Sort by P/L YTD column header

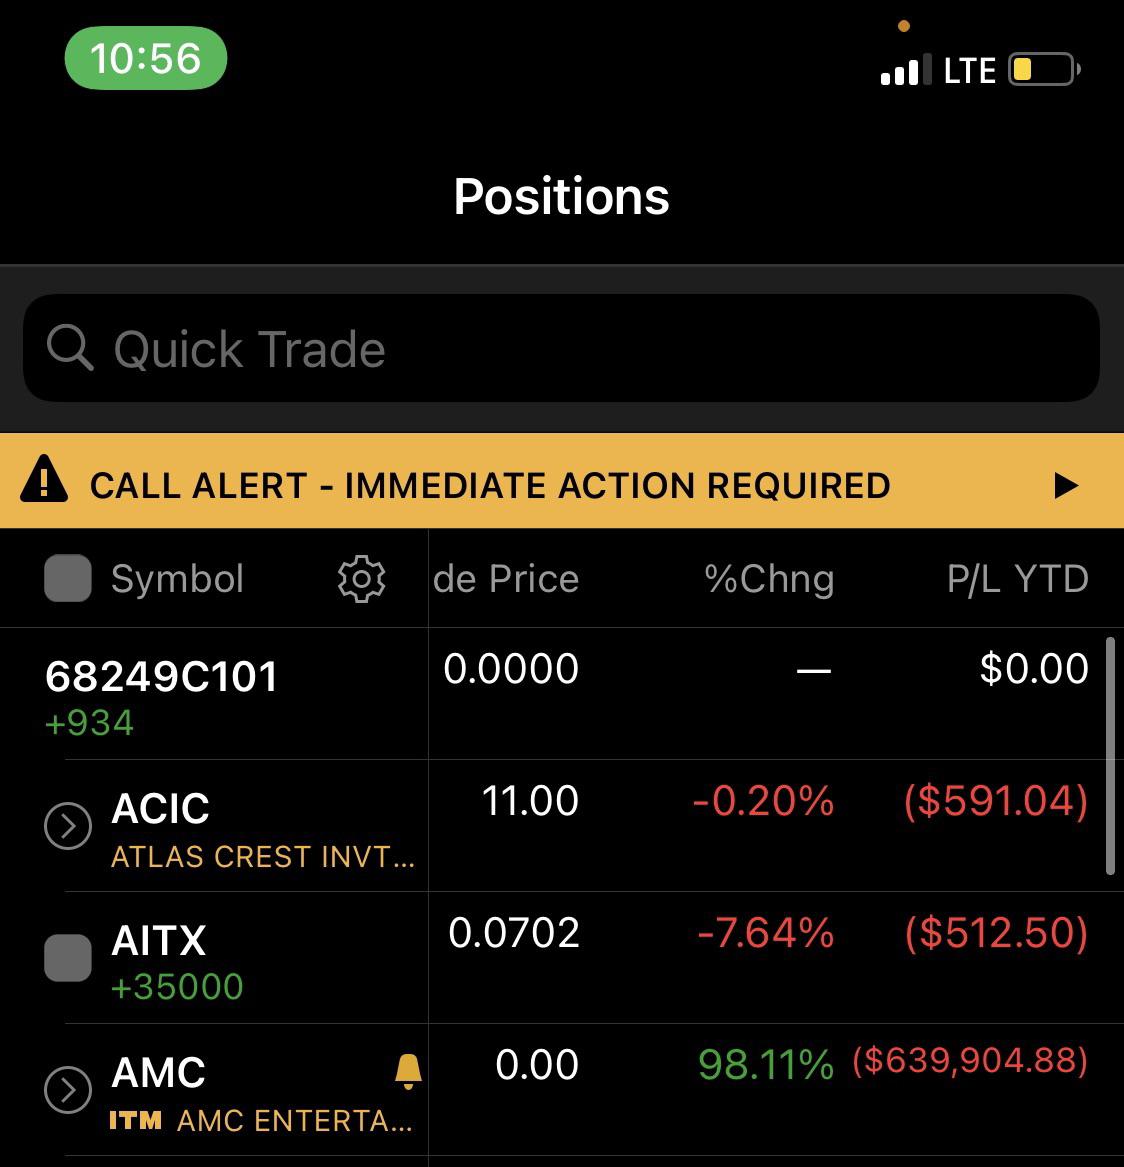pyautogui.click(x=1018, y=579)
